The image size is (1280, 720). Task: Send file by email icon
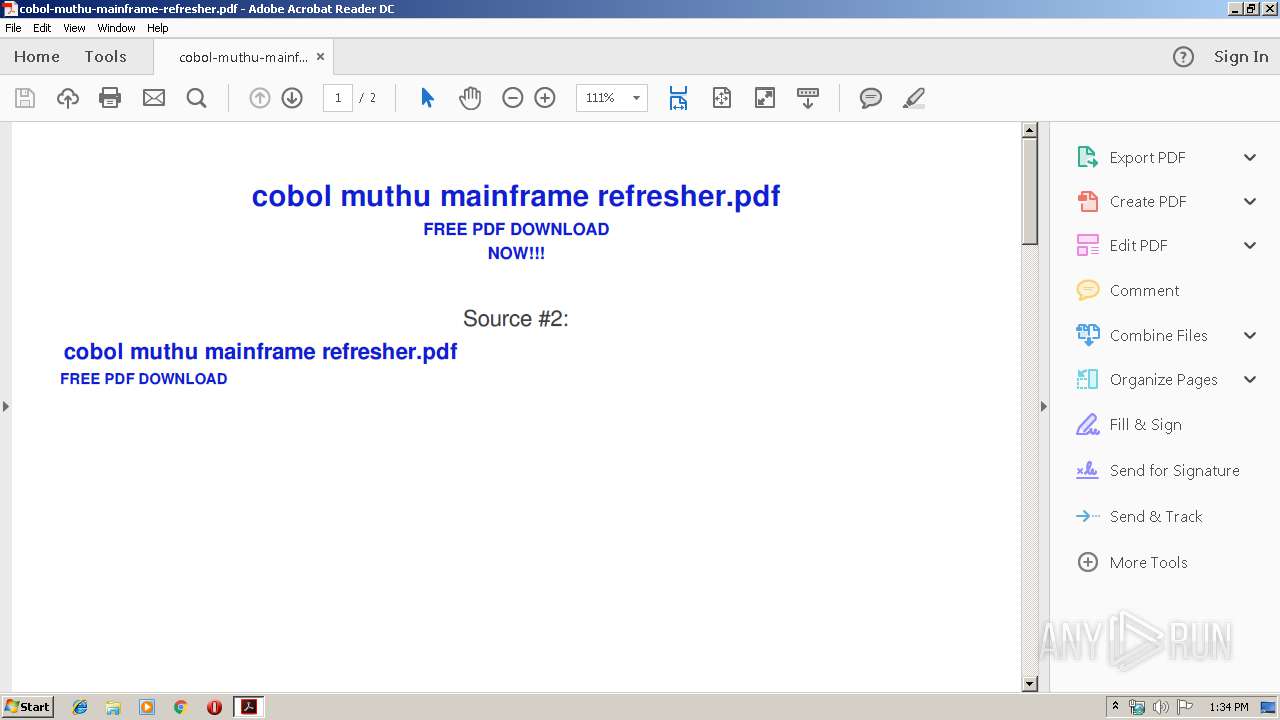click(154, 98)
